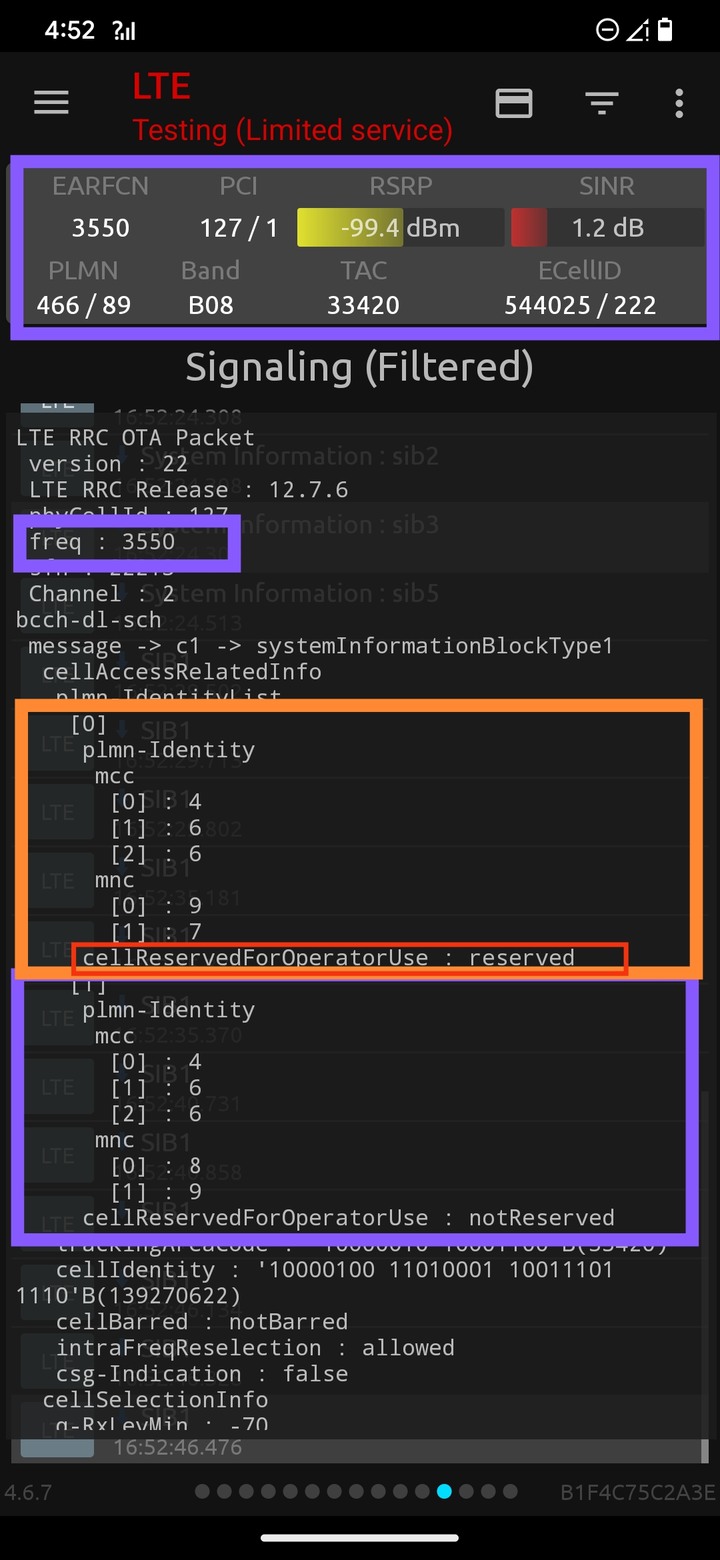Tap the card view icon in toolbar

tap(514, 103)
